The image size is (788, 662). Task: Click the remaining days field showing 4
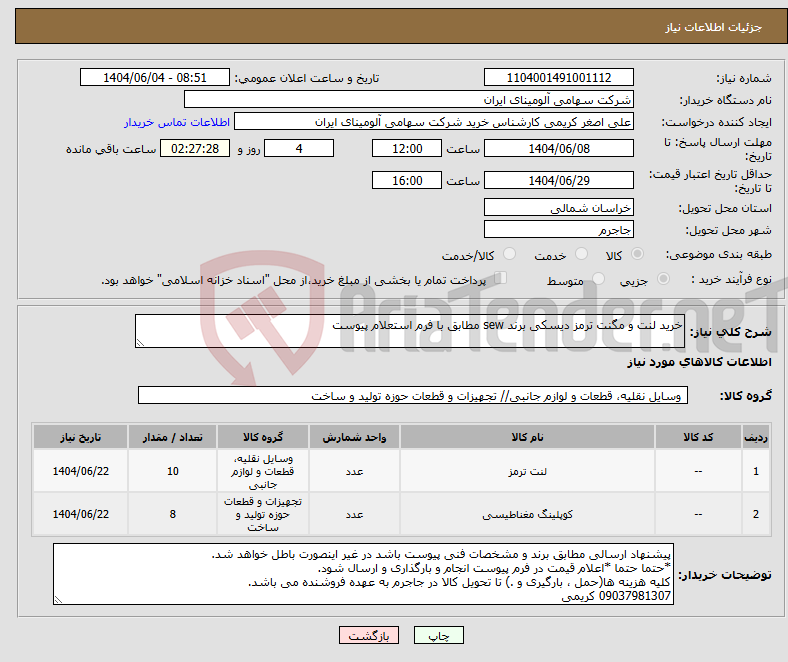pyautogui.click(x=299, y=149)
